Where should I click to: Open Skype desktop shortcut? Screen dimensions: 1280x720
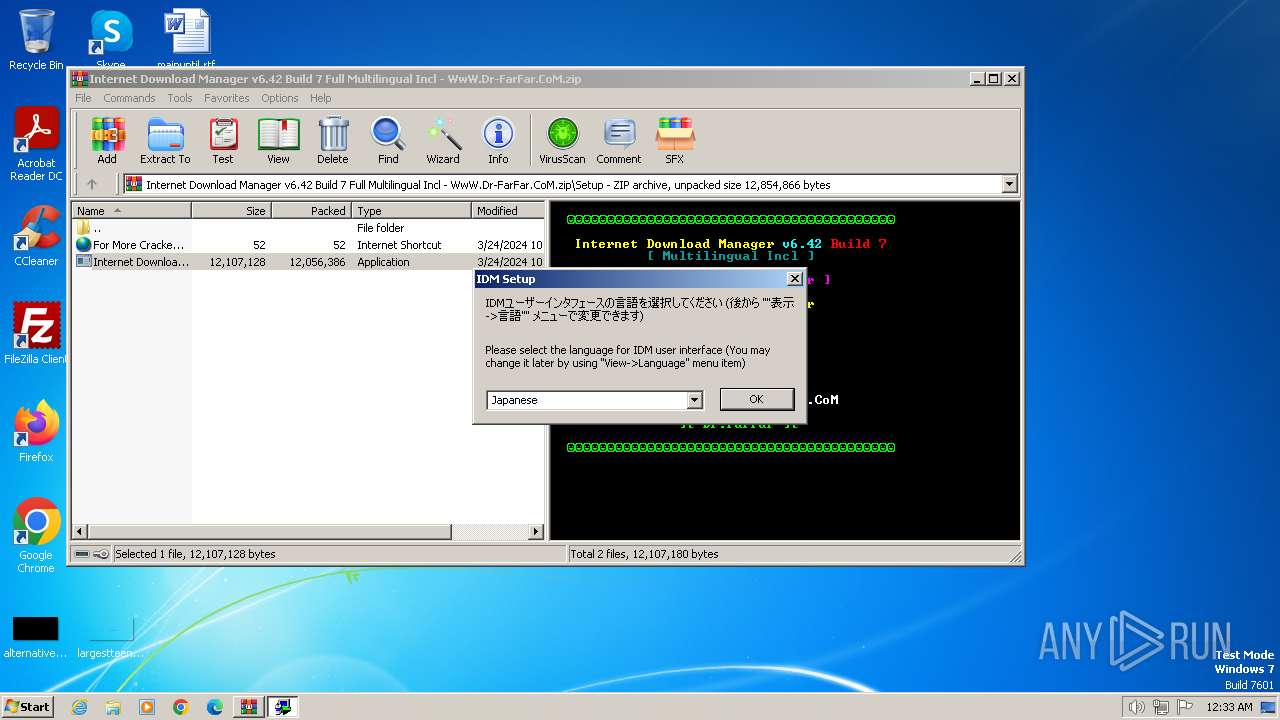pyautogui.click(x=110, y=40)
